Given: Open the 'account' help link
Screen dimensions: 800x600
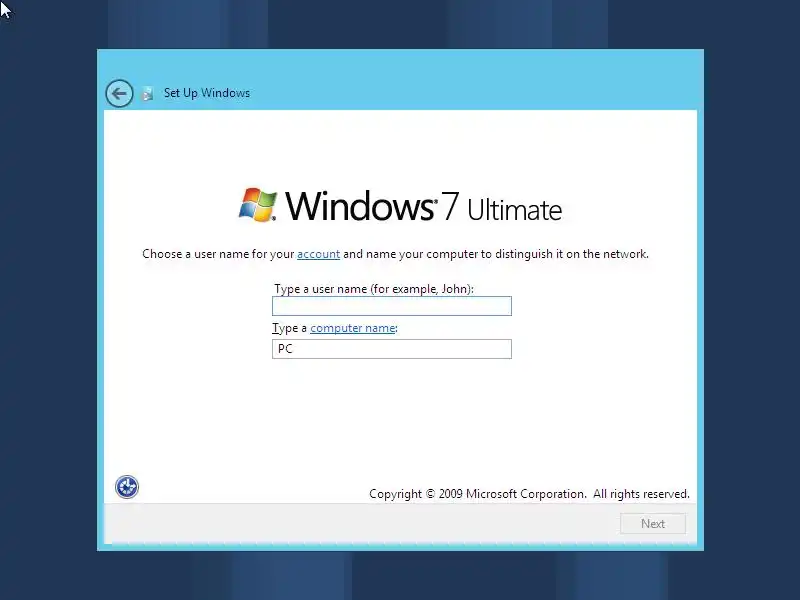Looking at the screenshot, I should tap(318, 254).
